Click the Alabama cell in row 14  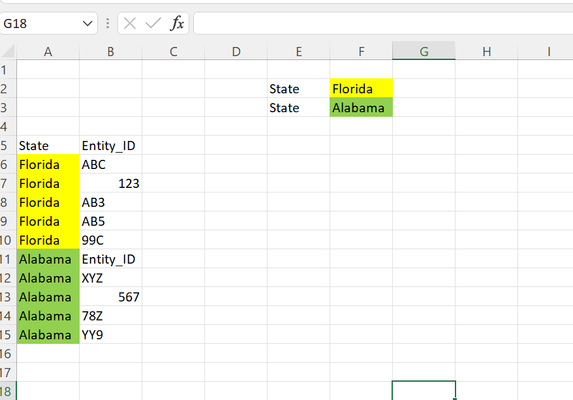48,316
